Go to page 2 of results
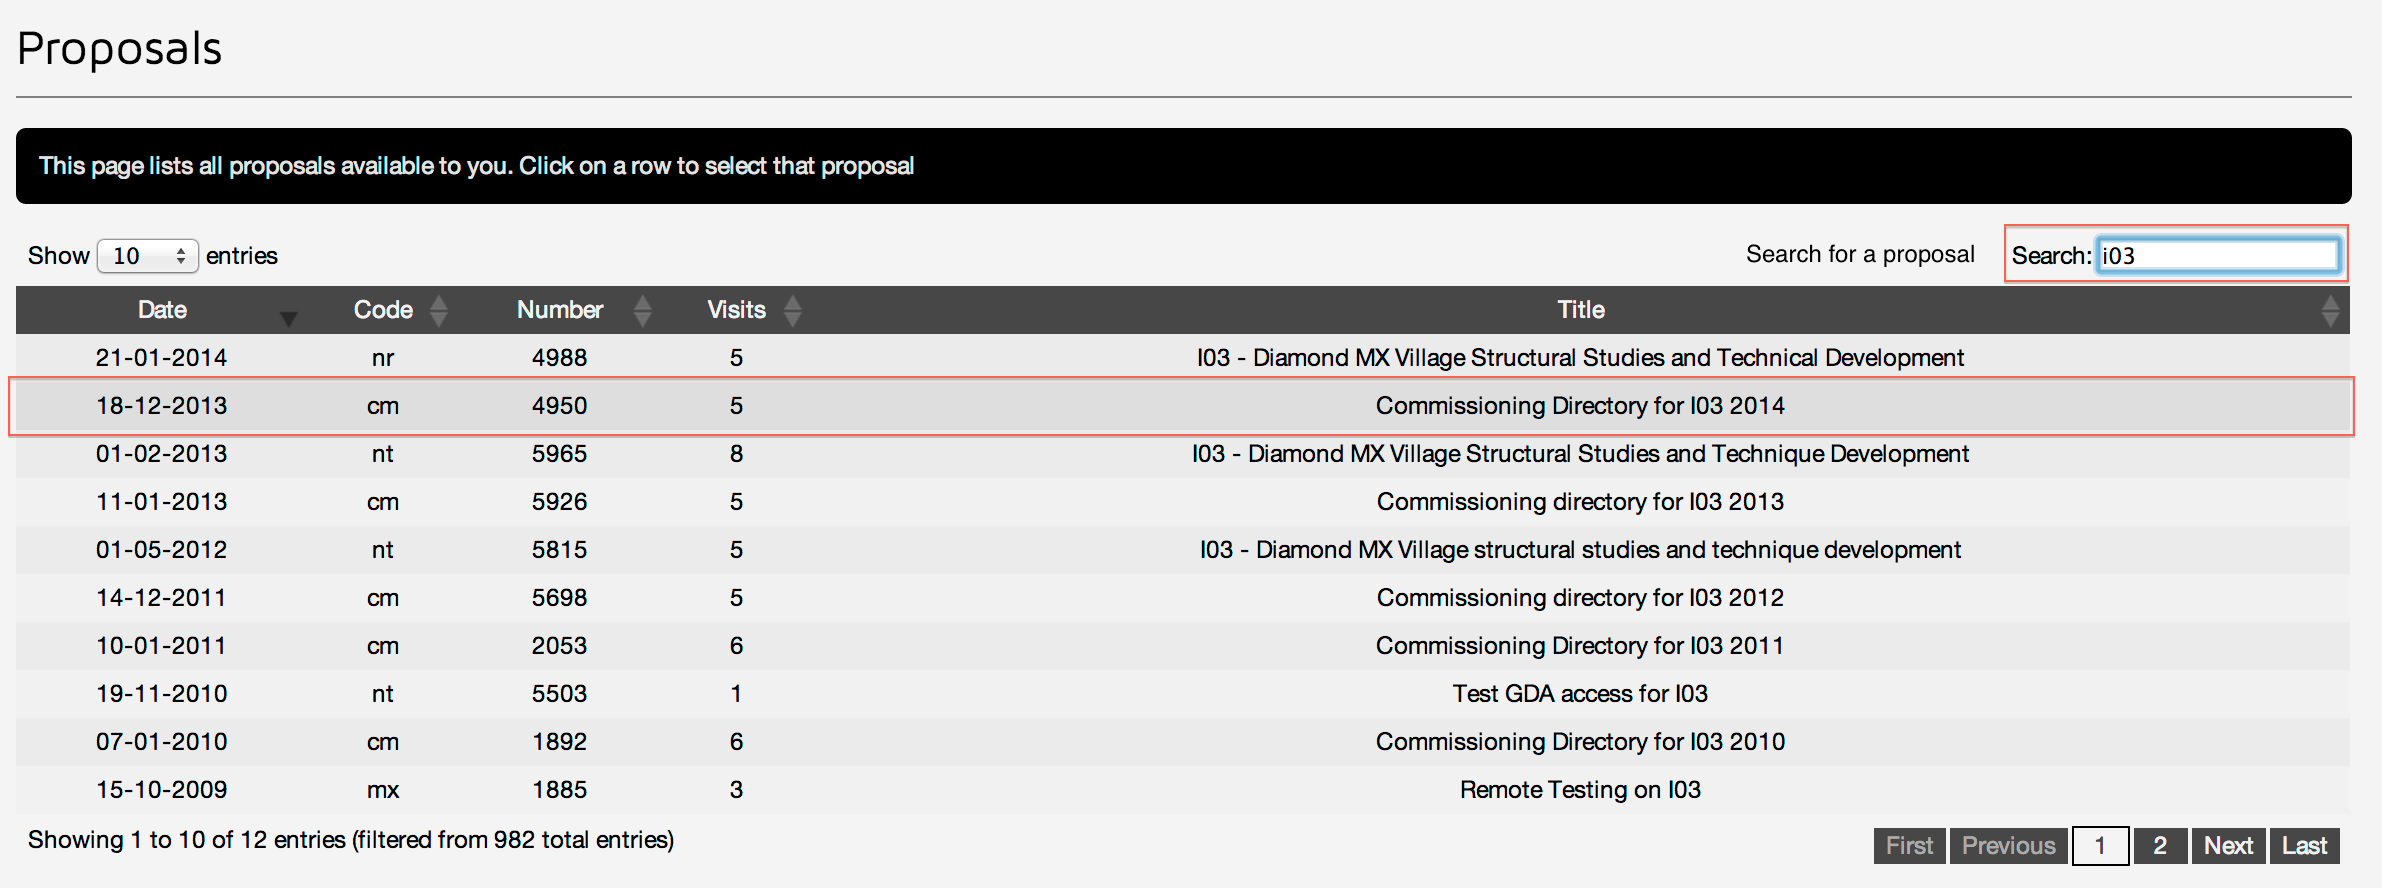Screen dimensions: 2382x888 (2160, 845)
